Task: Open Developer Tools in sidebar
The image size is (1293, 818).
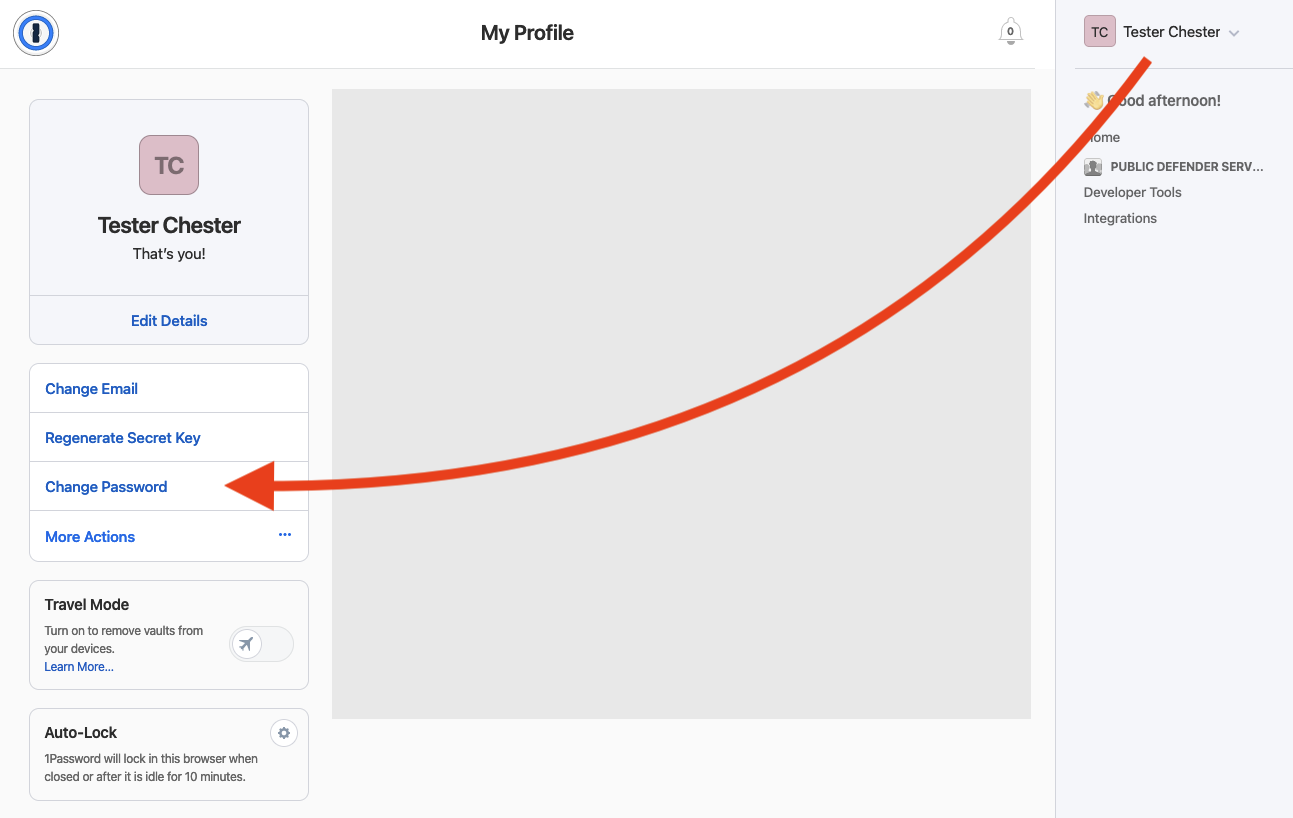Action: 1132,192
